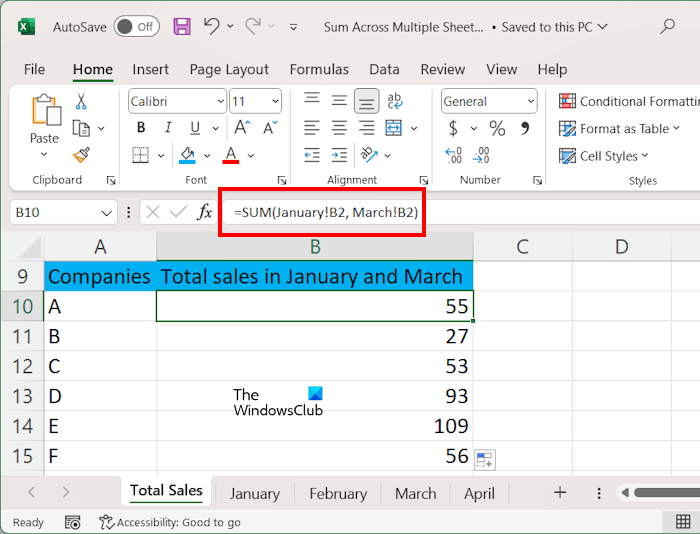The image size is (700, 534).
Task: Expand the Name Box dropdown arrow
Action: (106, 213)
